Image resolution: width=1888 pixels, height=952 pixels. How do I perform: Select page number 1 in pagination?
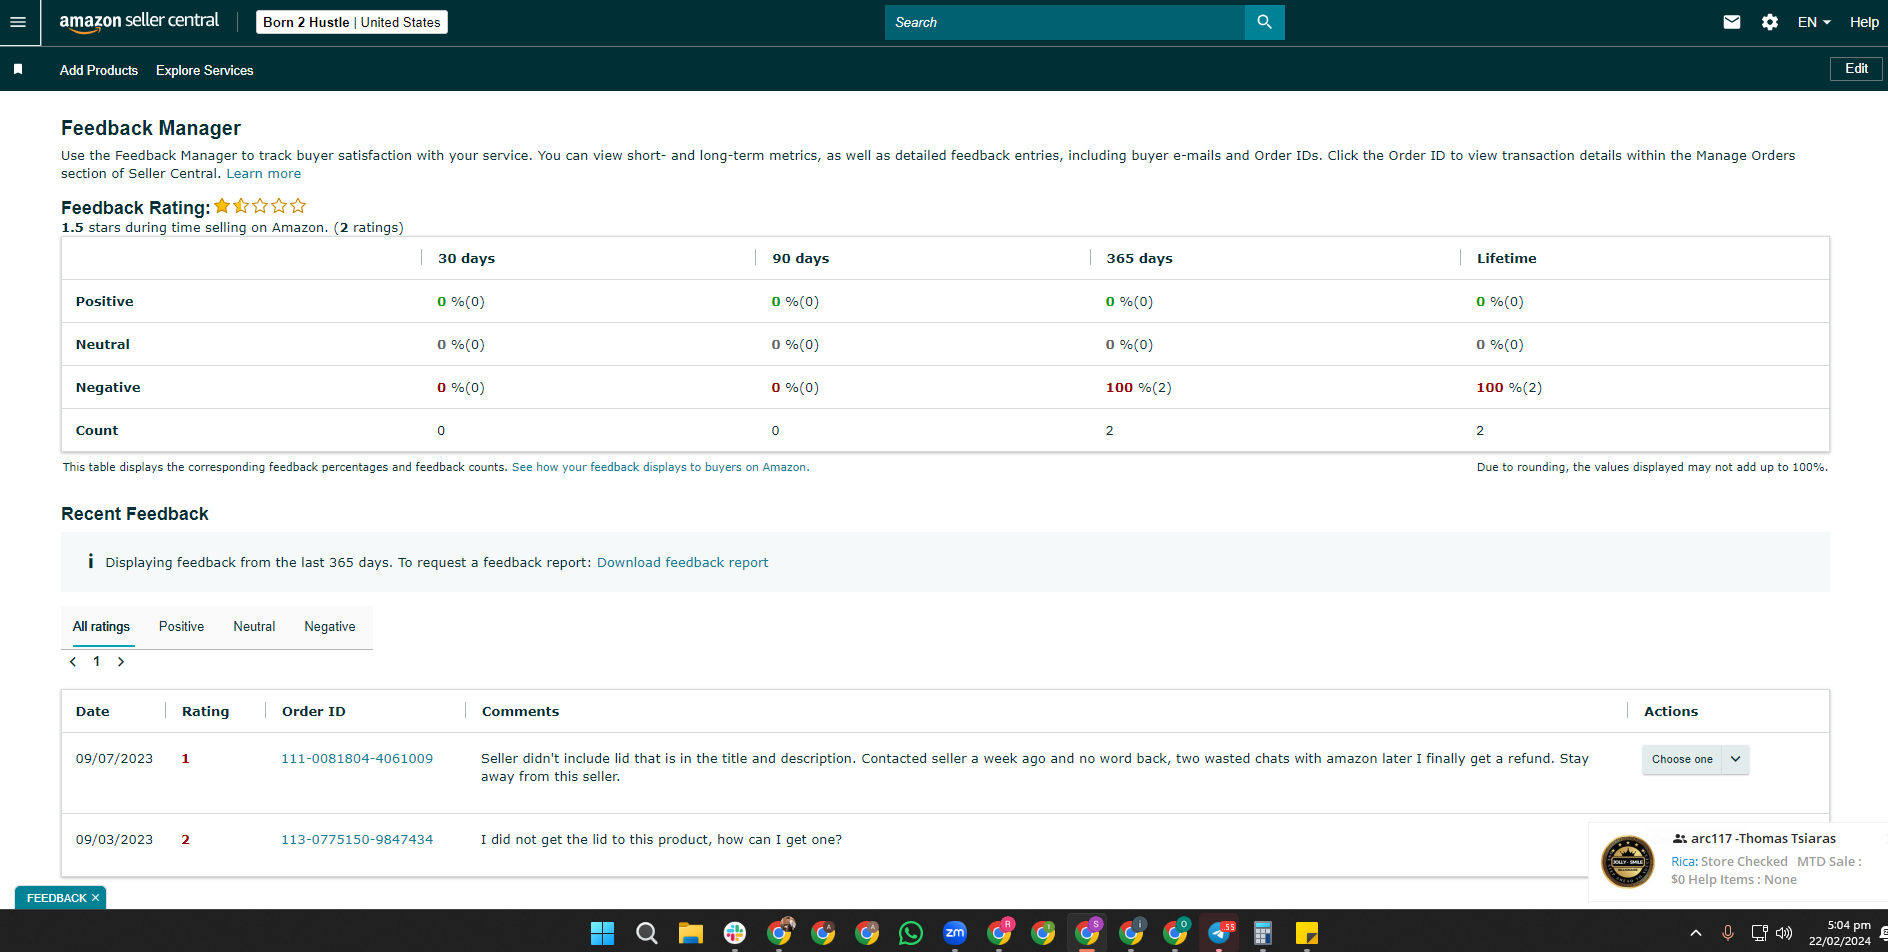pos(97,662)
